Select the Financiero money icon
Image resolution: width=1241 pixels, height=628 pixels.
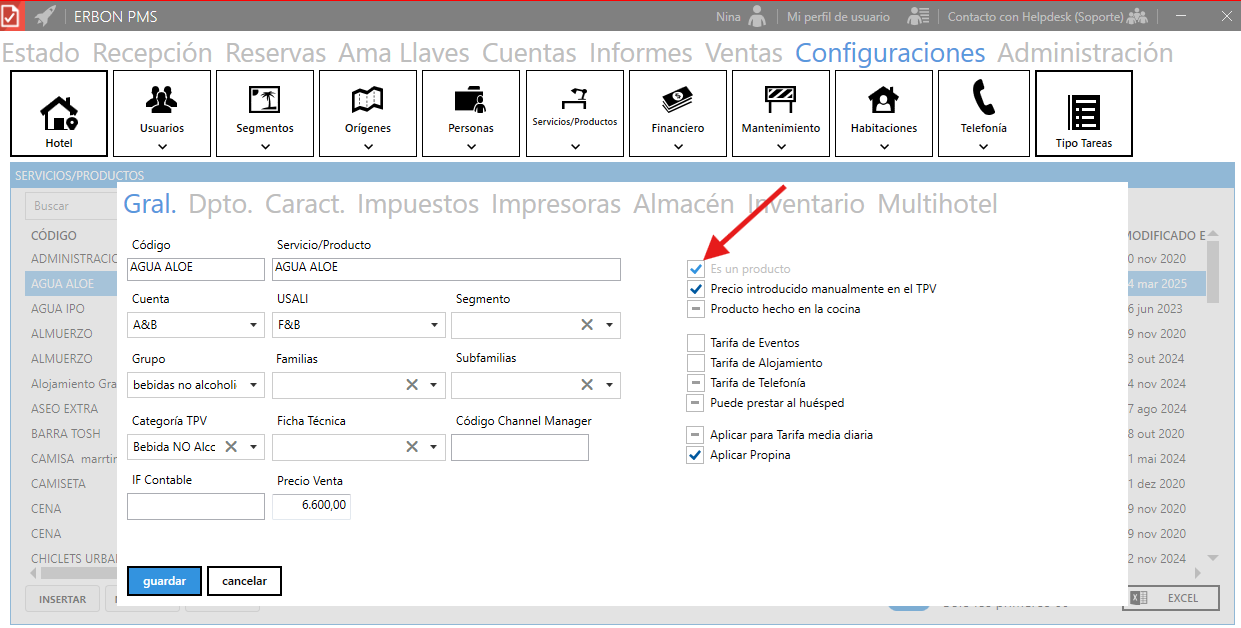677,100
